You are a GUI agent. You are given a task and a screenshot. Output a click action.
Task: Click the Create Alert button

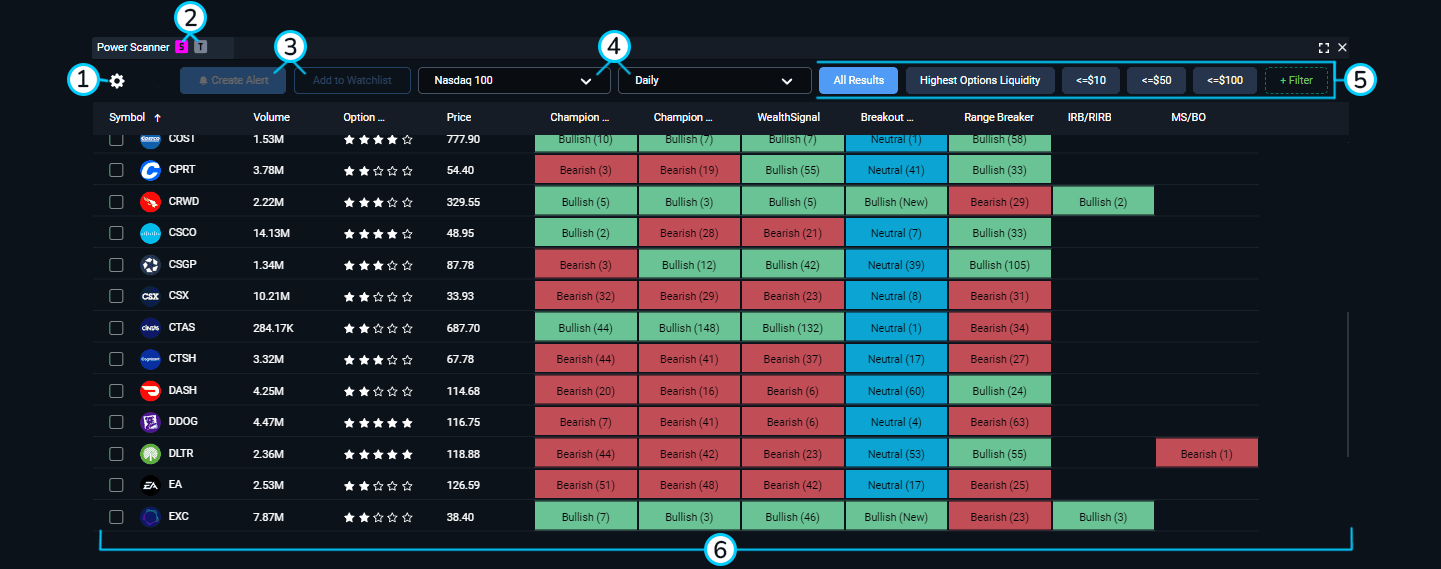[x=232, y=81]
